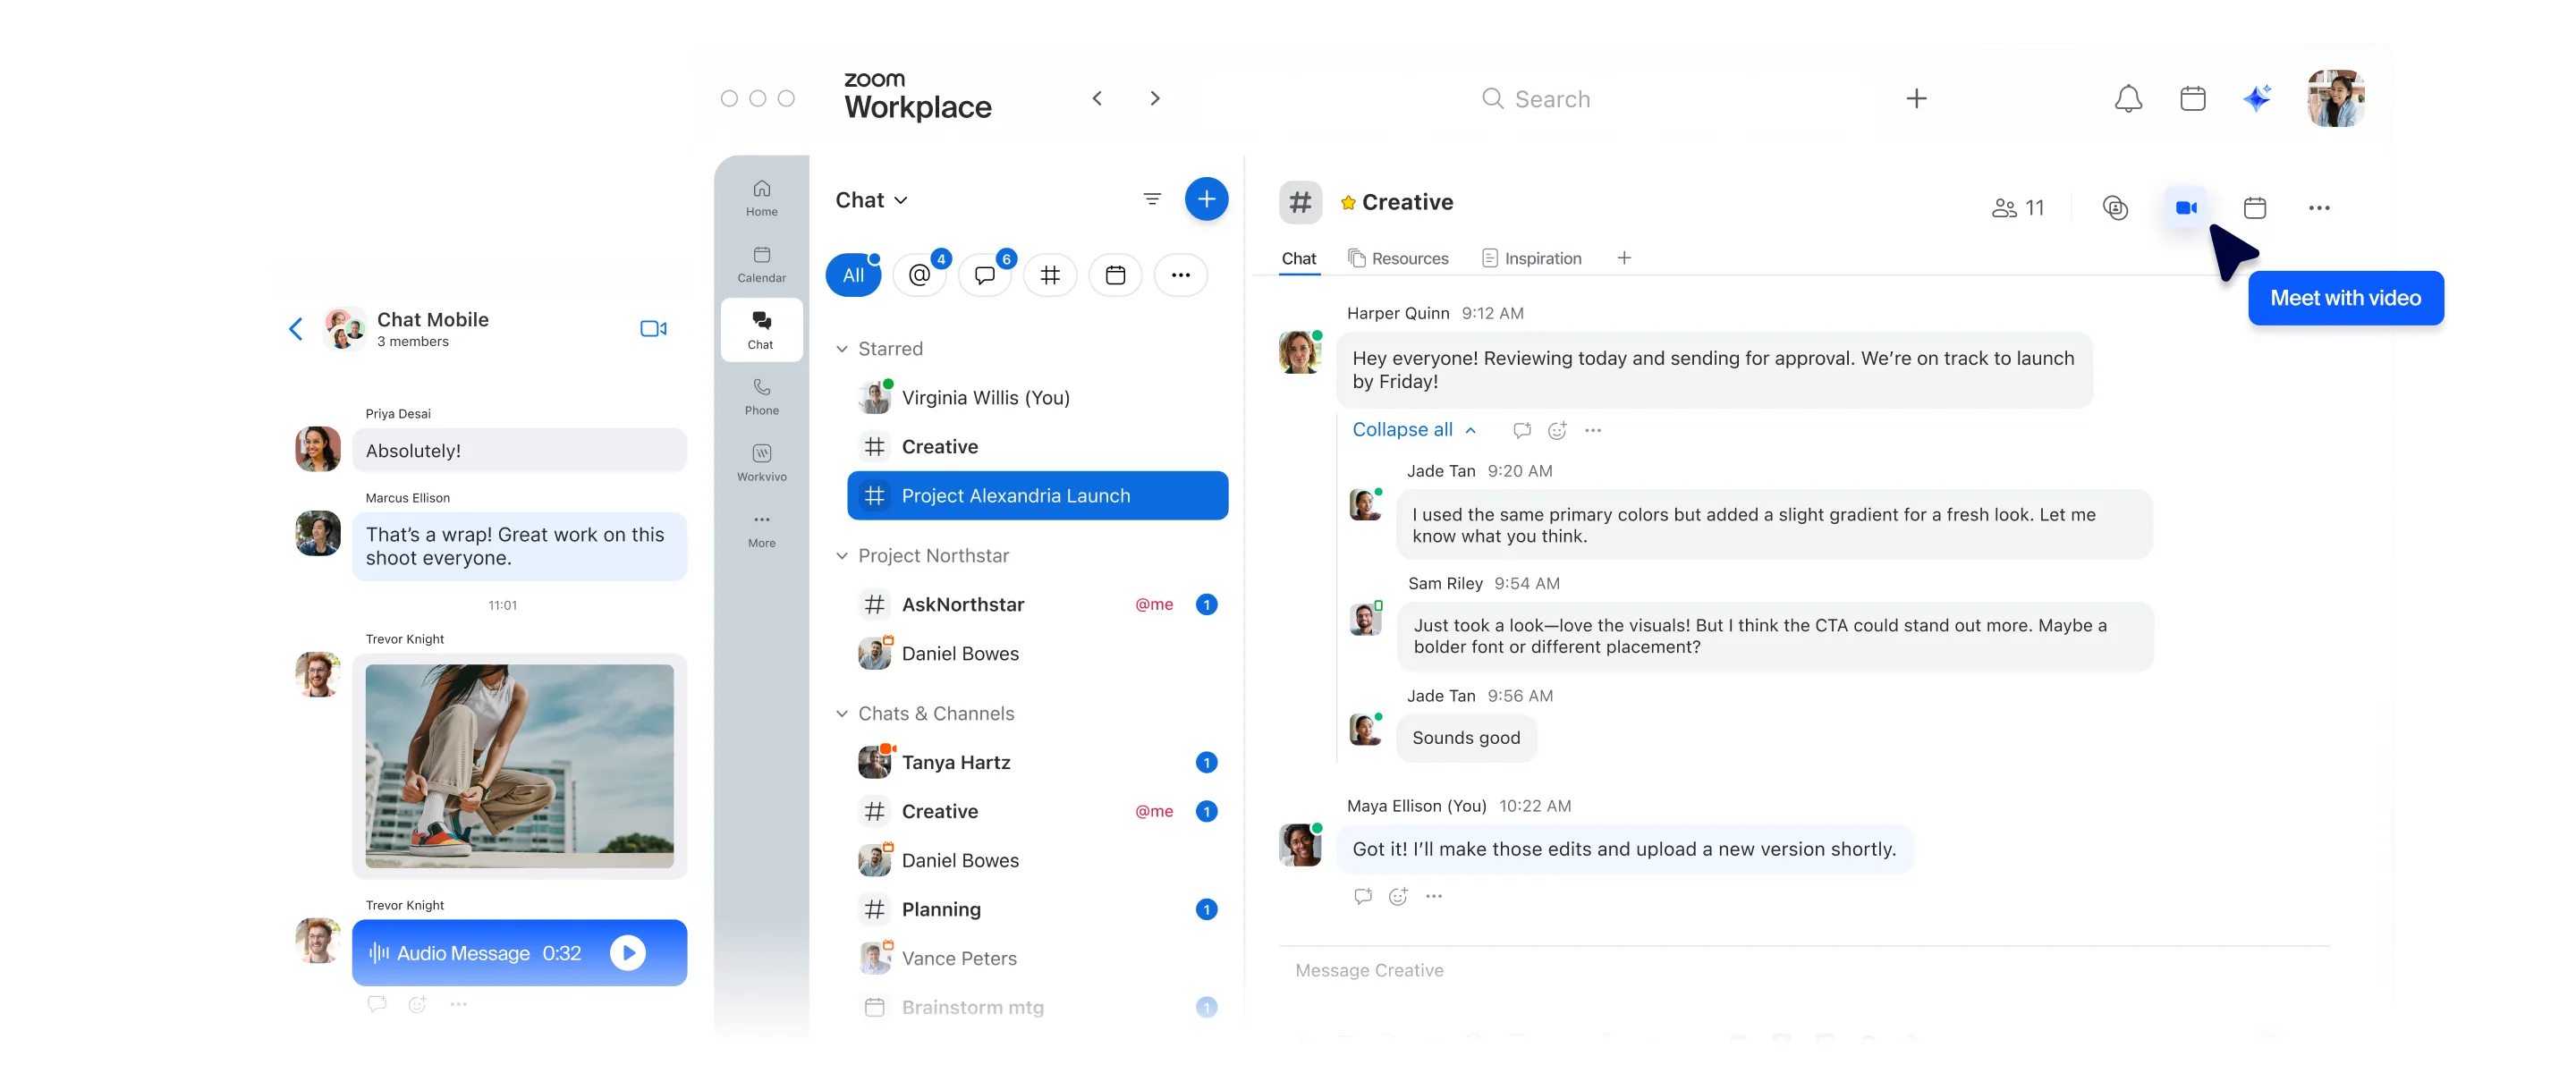Switch to the Resources tab
Viewport: 2576px width, 1073px height.
(x=1398, y=258)
